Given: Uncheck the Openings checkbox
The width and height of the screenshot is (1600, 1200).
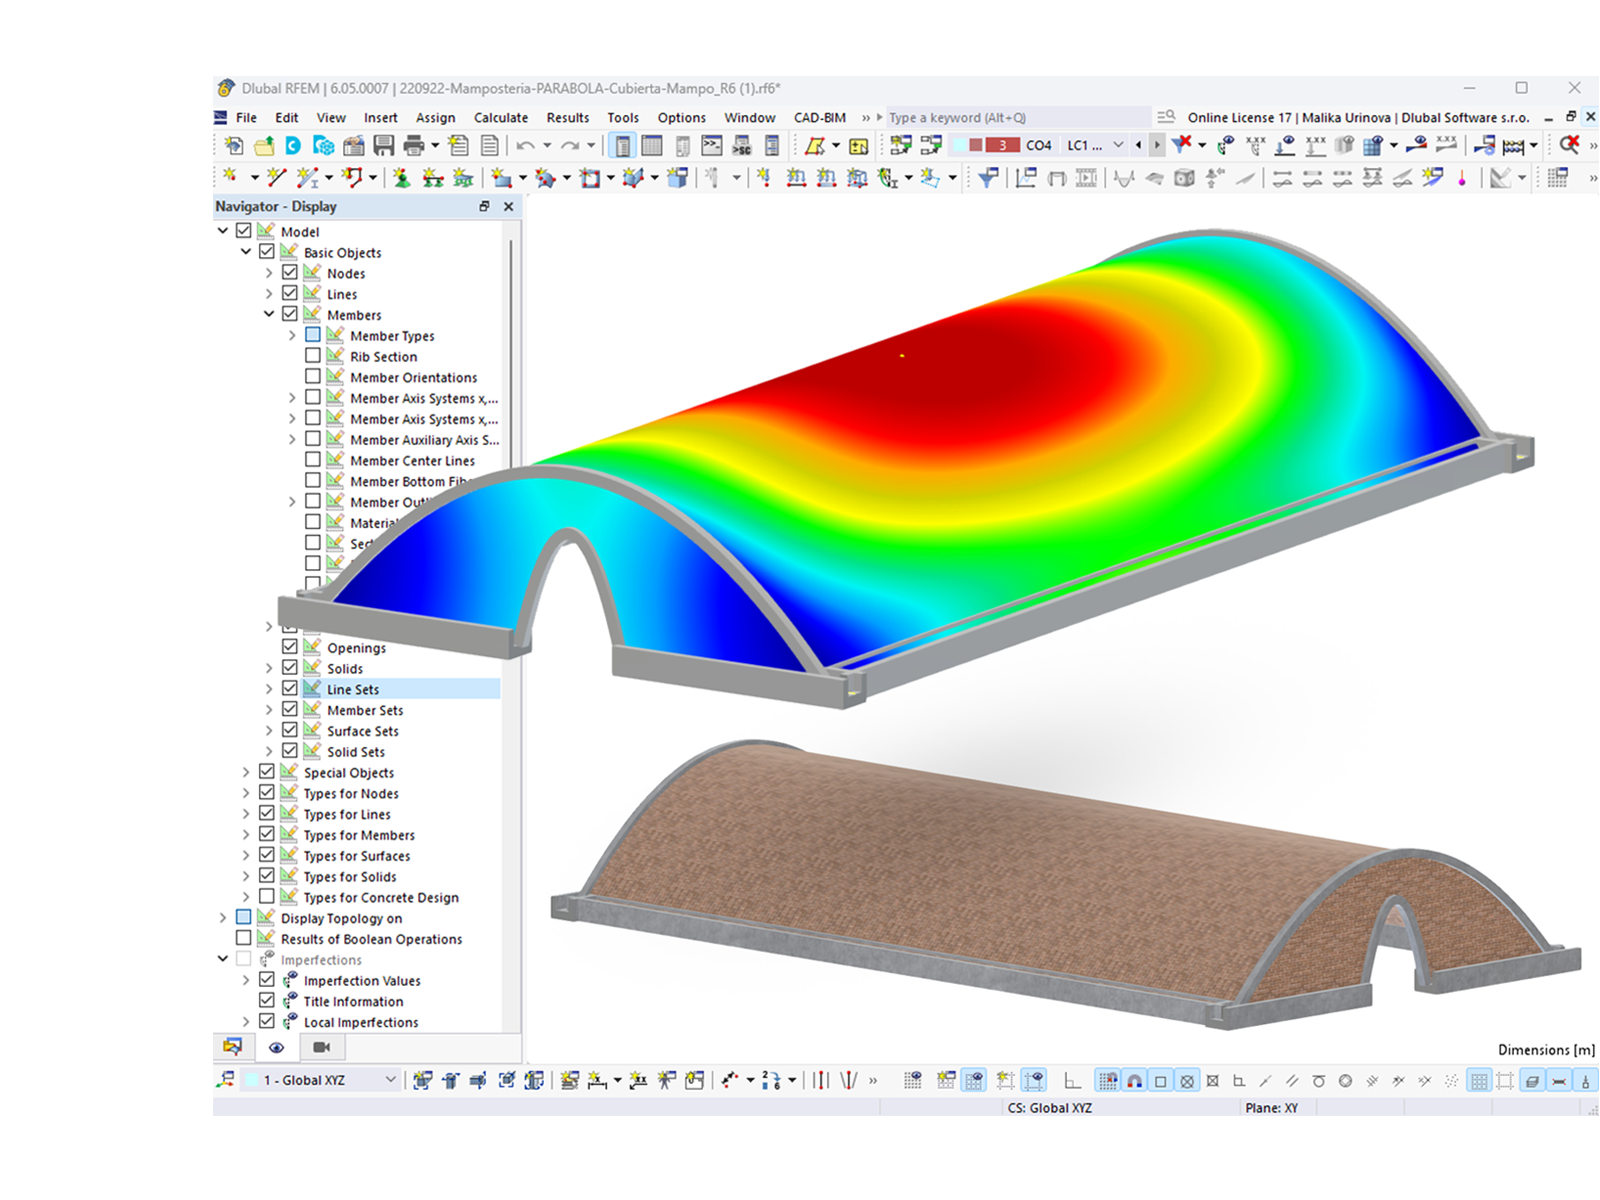Looking at the screenshot, I should 290,646.
